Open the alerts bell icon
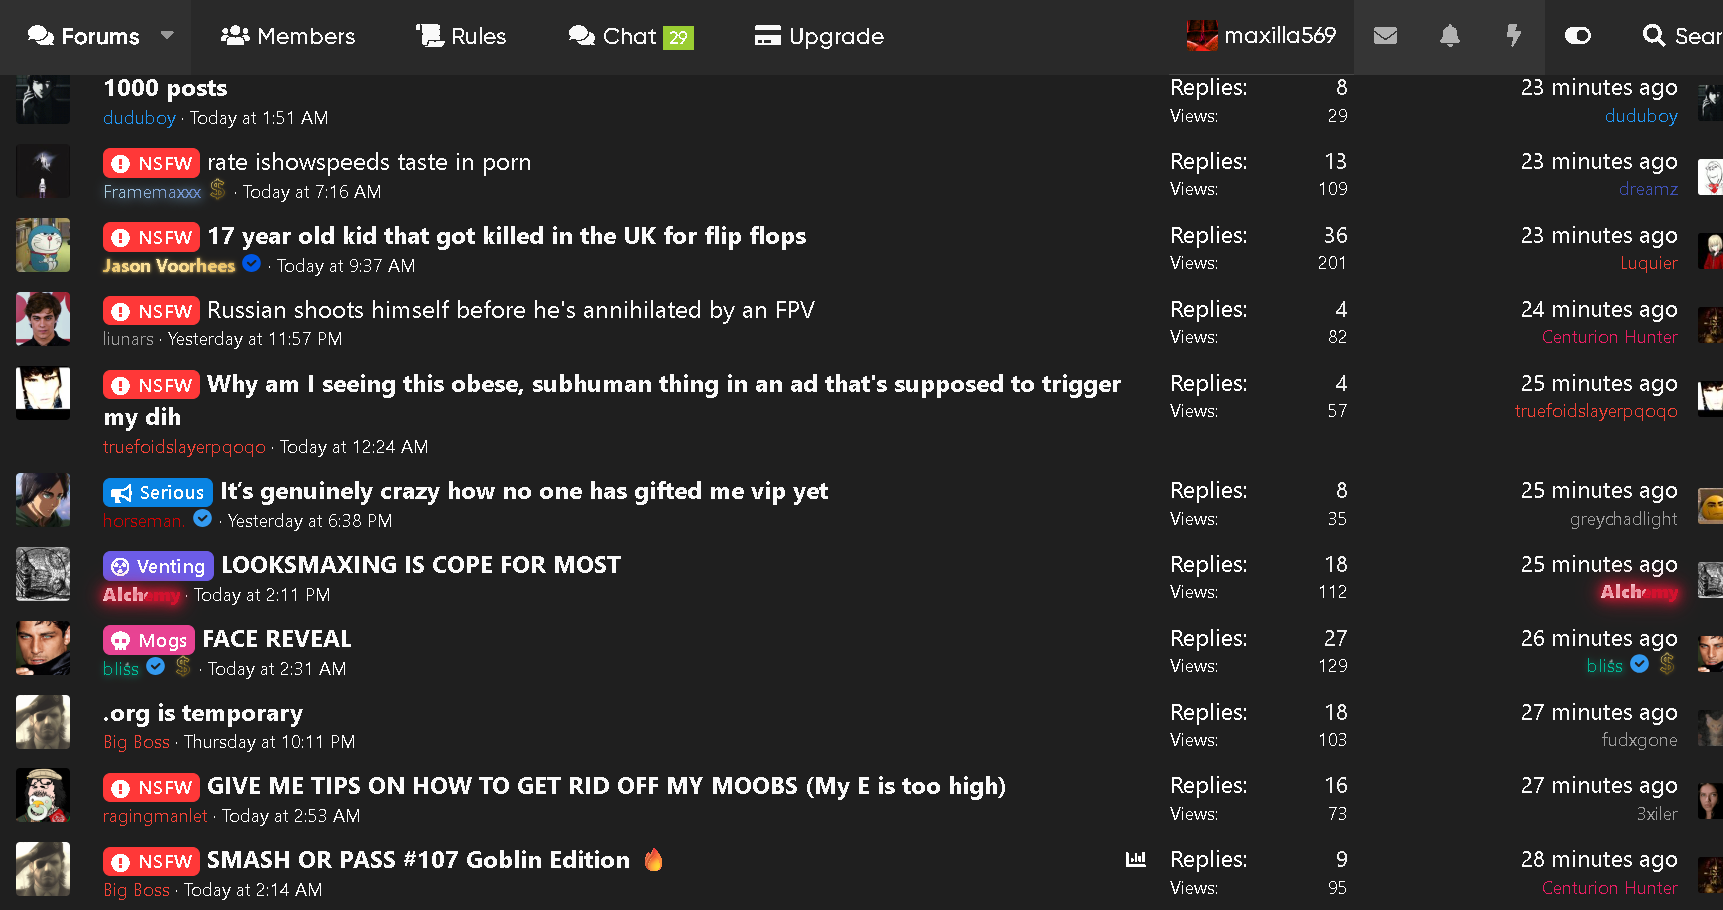 (1449, 36)
